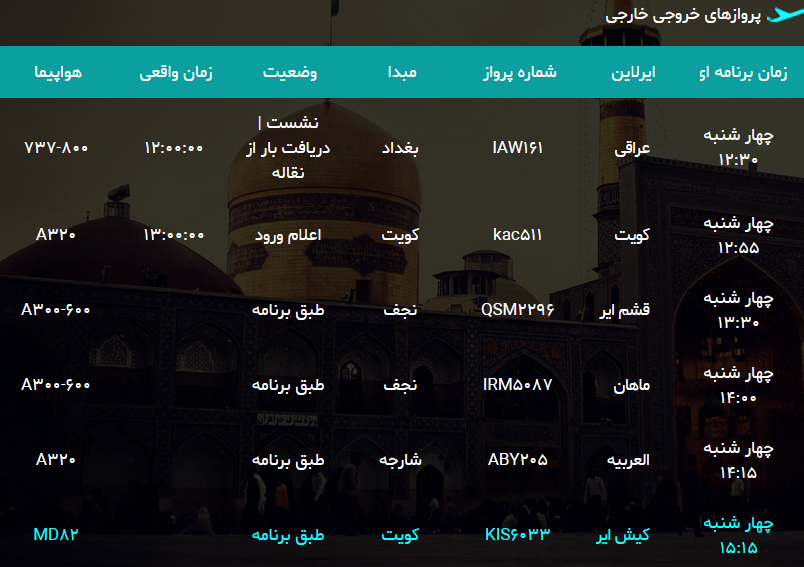This screenshot has height=567, width=804.
Task: Select flight number KIS6033
Action: (517, 535)
